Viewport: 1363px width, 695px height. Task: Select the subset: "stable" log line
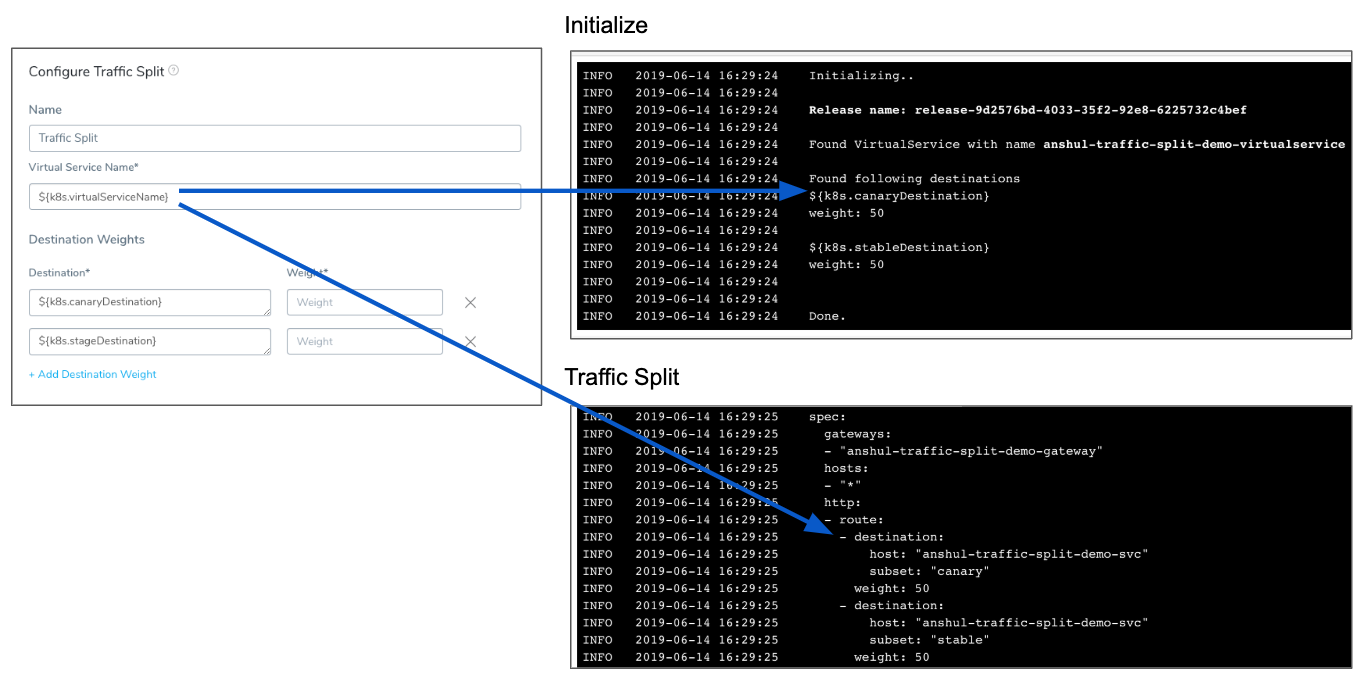click(x=929, y=639)
